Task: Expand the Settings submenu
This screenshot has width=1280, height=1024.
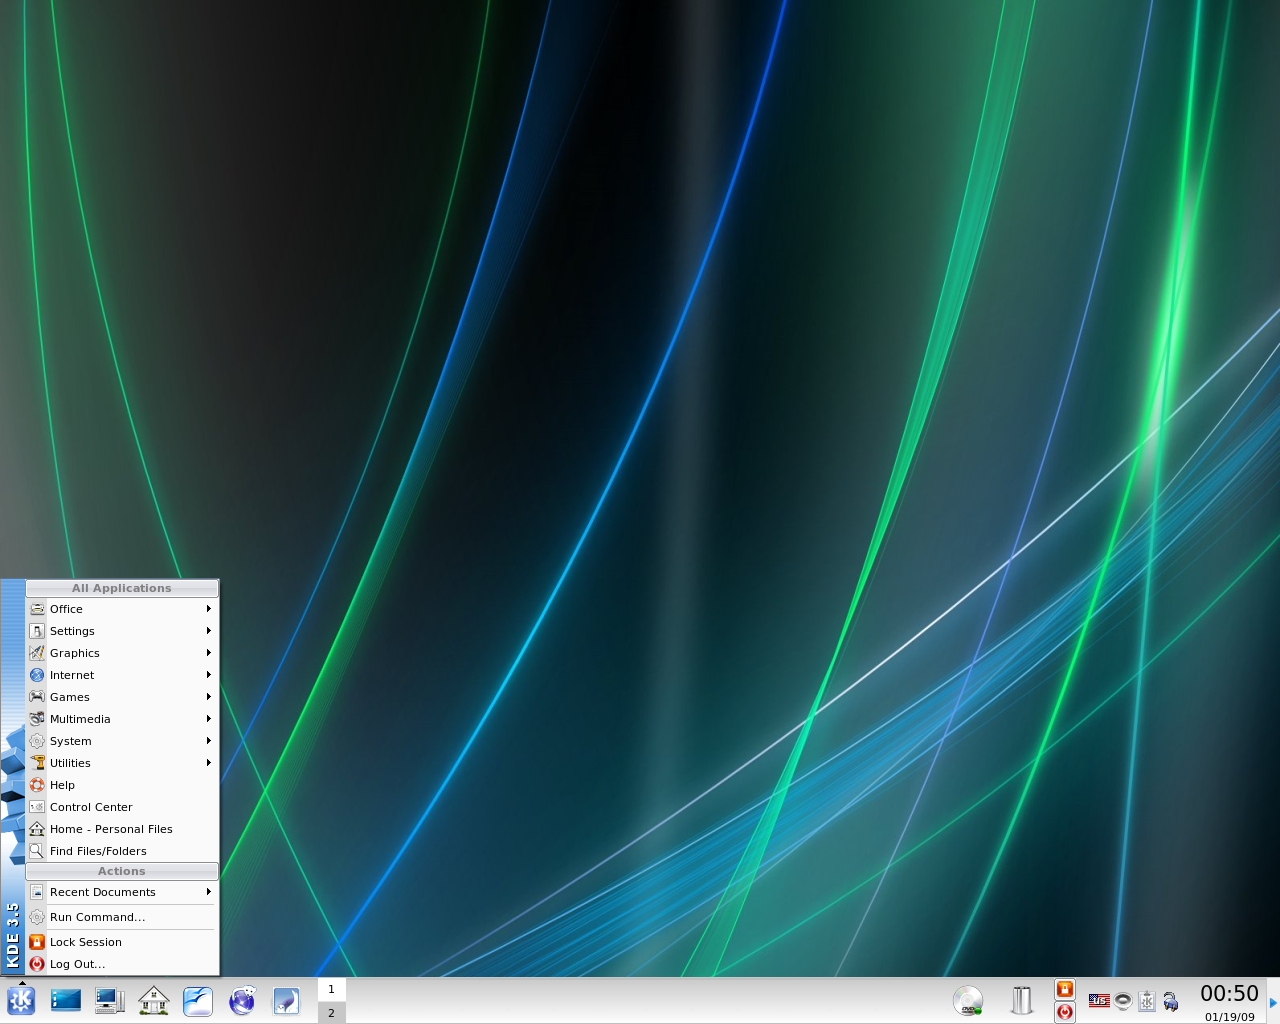Action: click(x=122, y=631)
